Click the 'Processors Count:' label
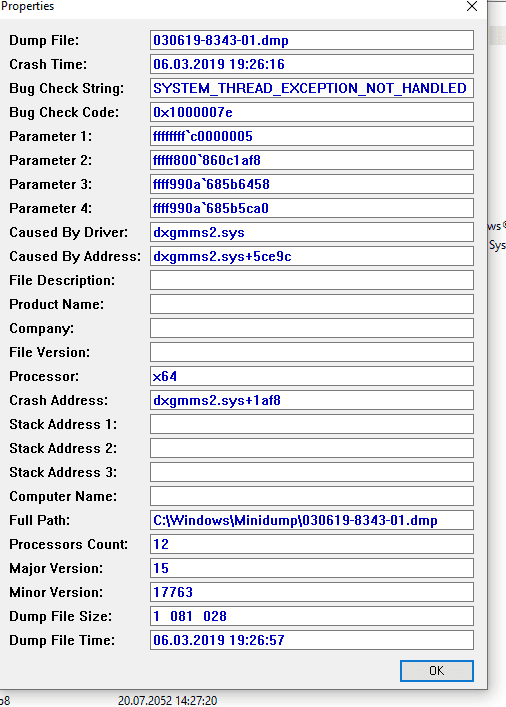 coord(69,544)
